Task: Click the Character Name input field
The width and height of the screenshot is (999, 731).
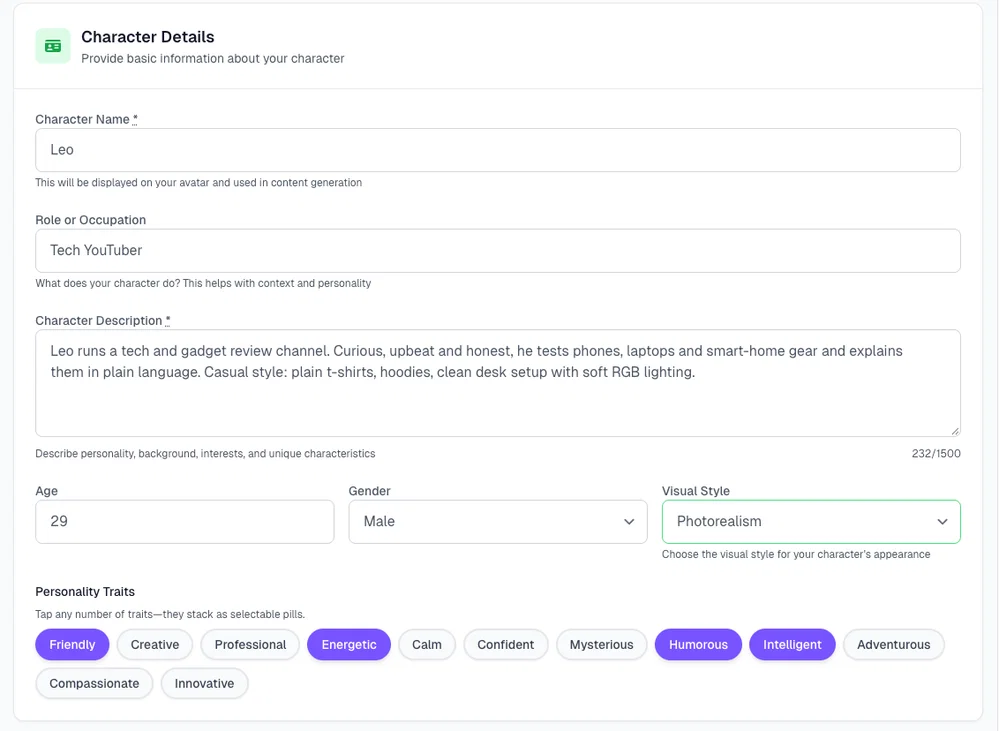Action: click(x=498, y=150)
